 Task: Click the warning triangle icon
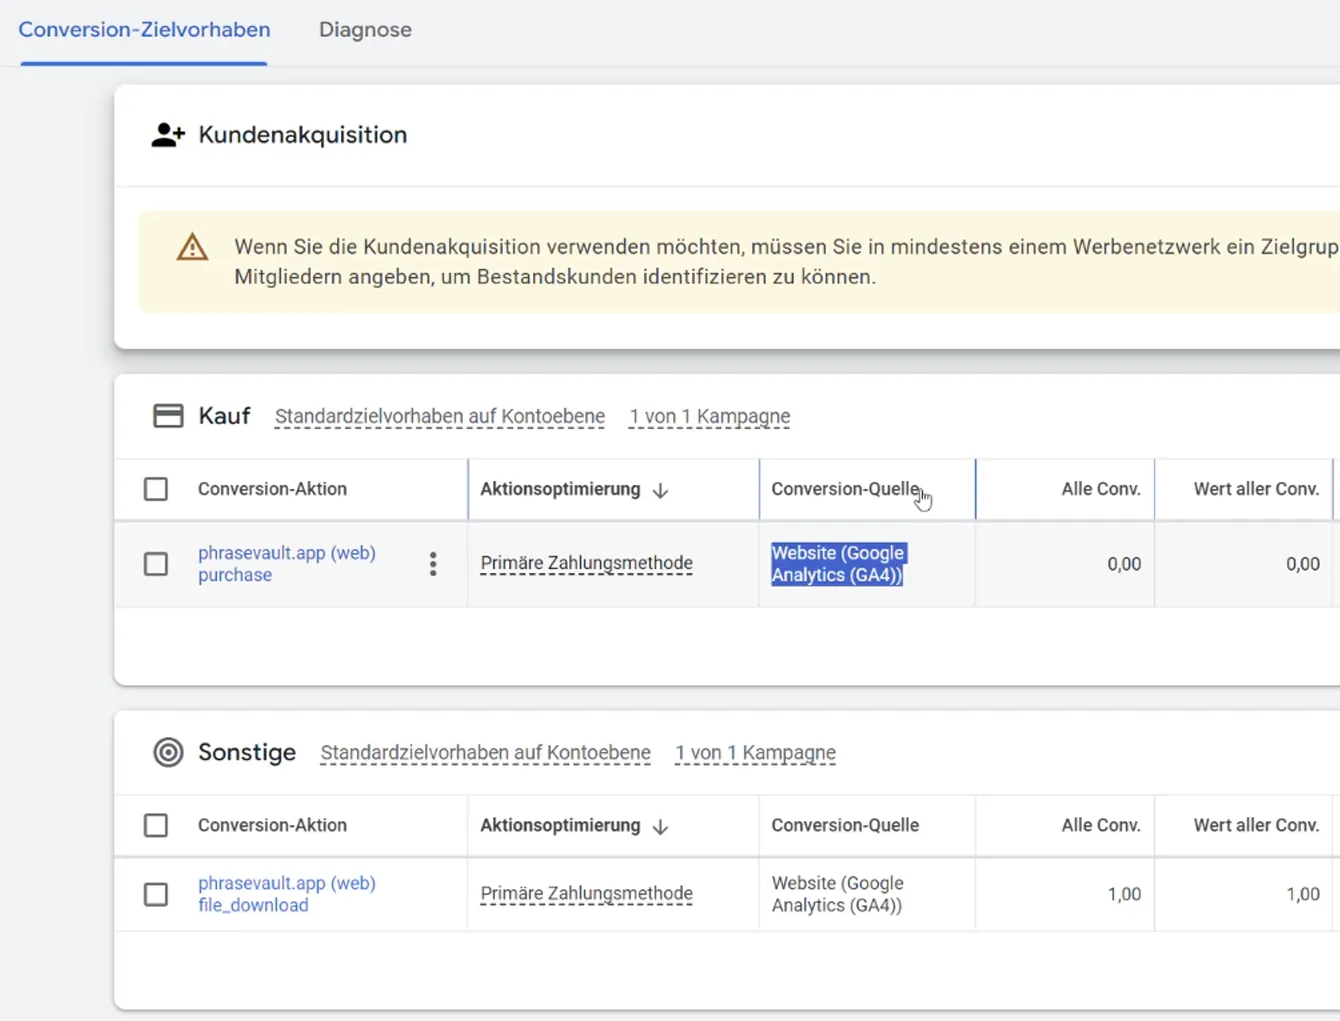pyautogui.click(x=192, y=247)
